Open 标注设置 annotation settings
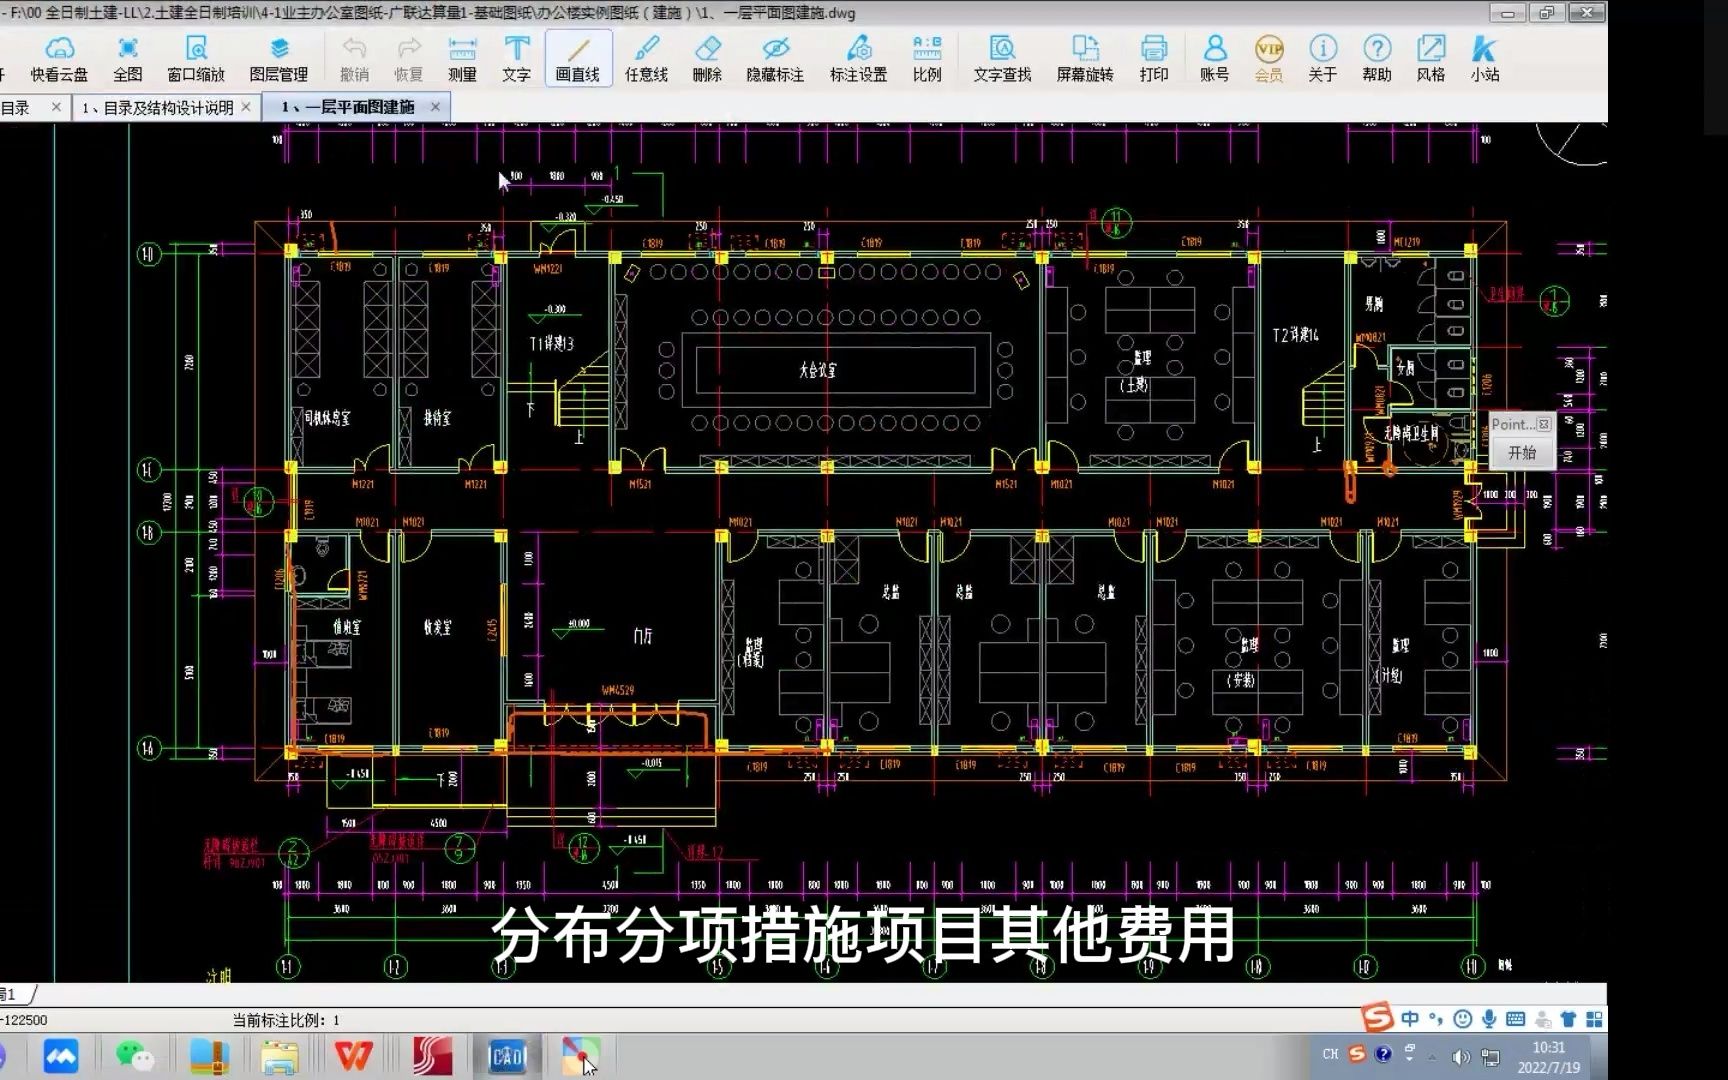Image resolution: width=1728 pixels, height=1080 pixels. (858, 57)
